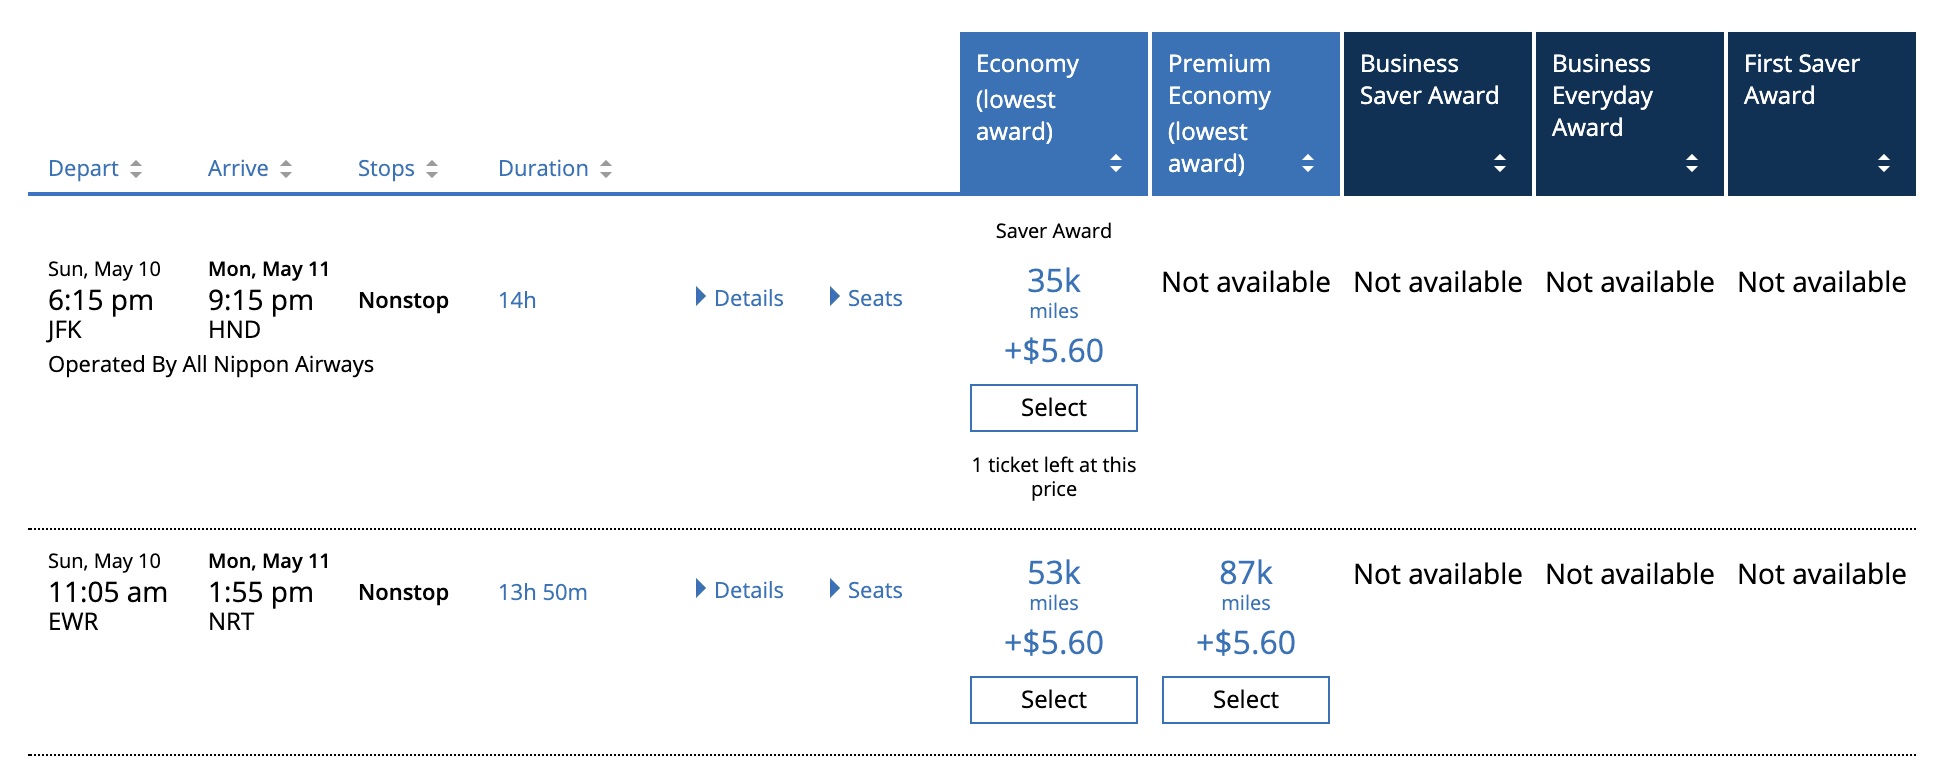Open the 14h duration link
1946x779 pixels.
[x=517, y=300]
